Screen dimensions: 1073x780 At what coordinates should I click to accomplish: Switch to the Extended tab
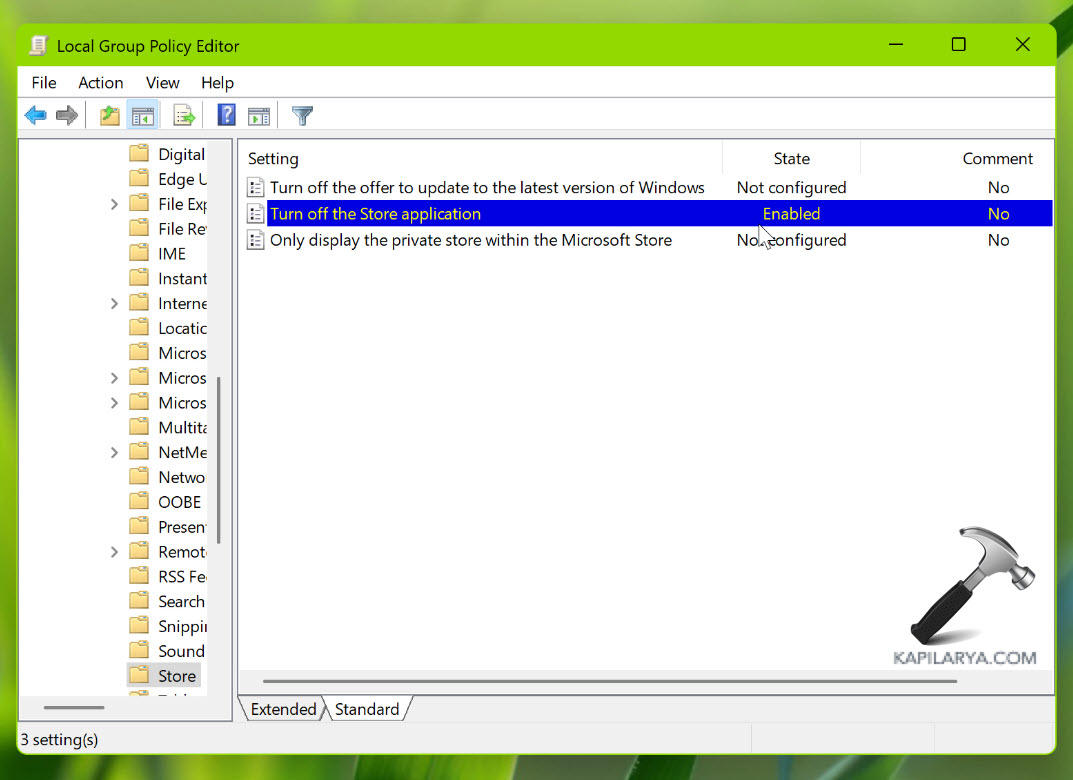click(283, 709)
